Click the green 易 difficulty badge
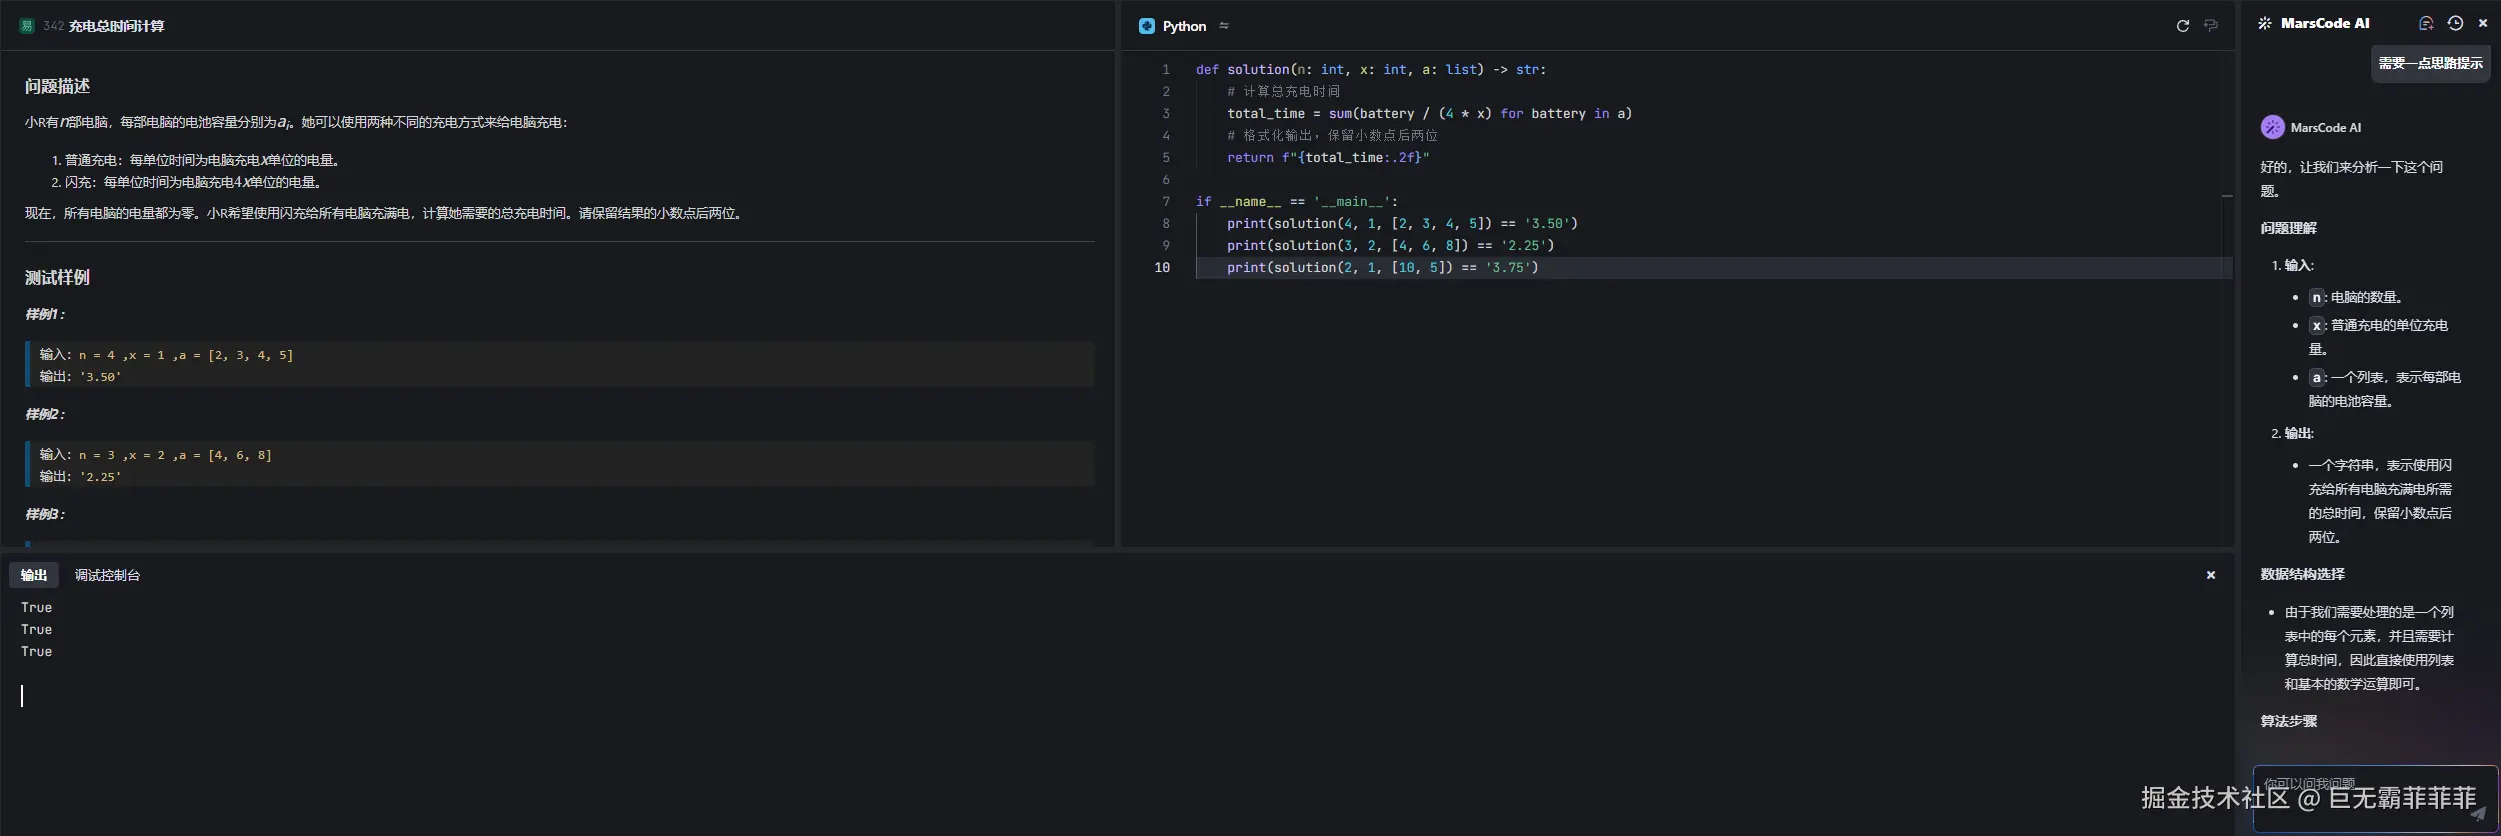This screenshot has height=836, width=2501. 27,26
